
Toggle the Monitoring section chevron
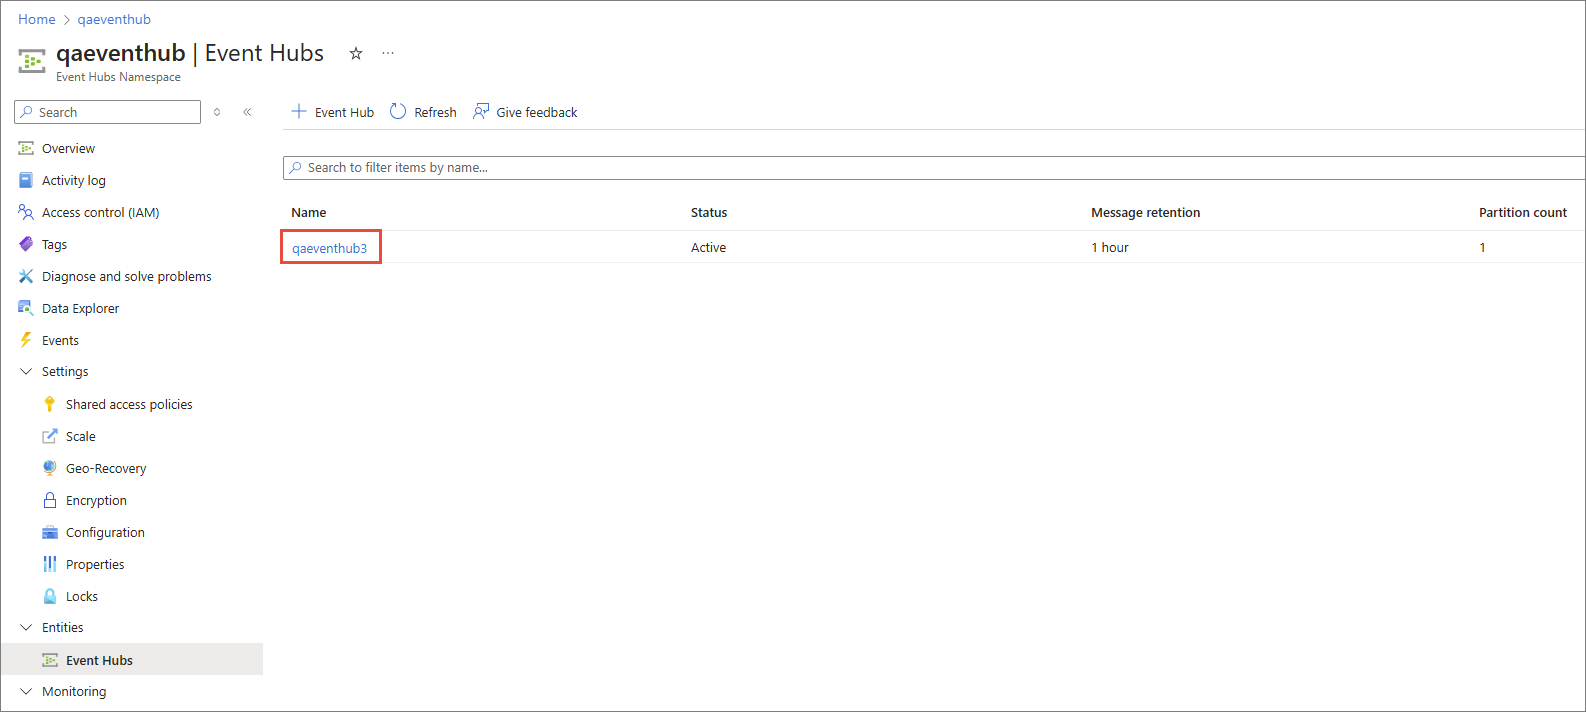[26, 692]
